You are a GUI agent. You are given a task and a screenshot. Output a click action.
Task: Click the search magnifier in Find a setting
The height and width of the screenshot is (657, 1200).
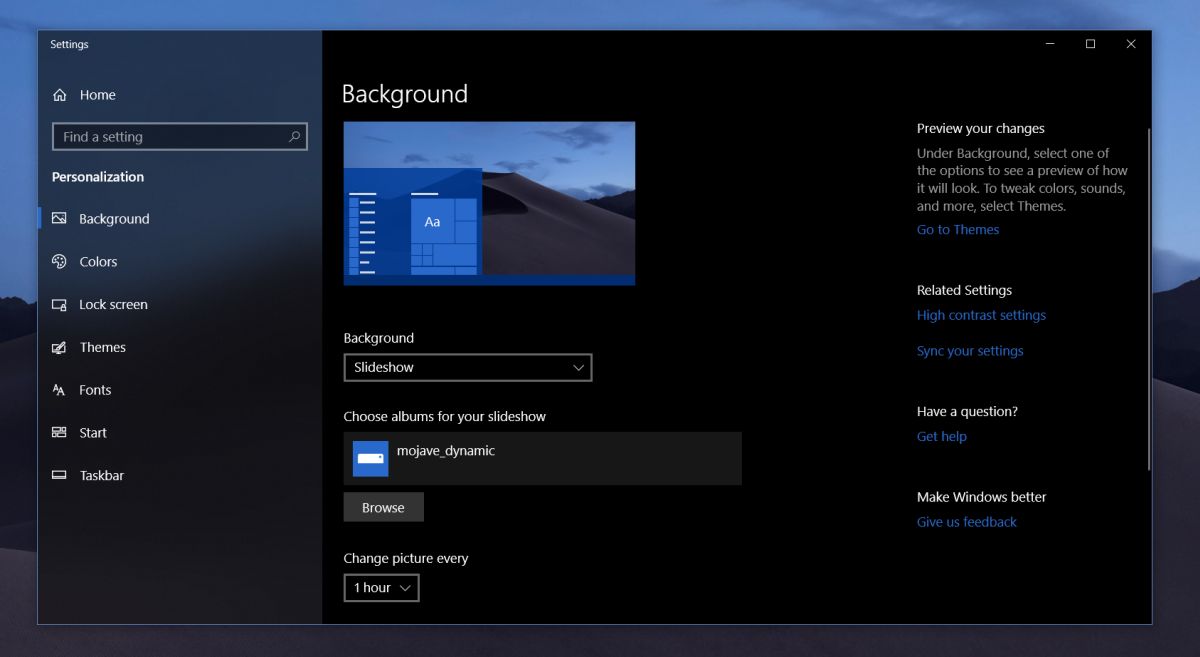(x=295, y=136)
